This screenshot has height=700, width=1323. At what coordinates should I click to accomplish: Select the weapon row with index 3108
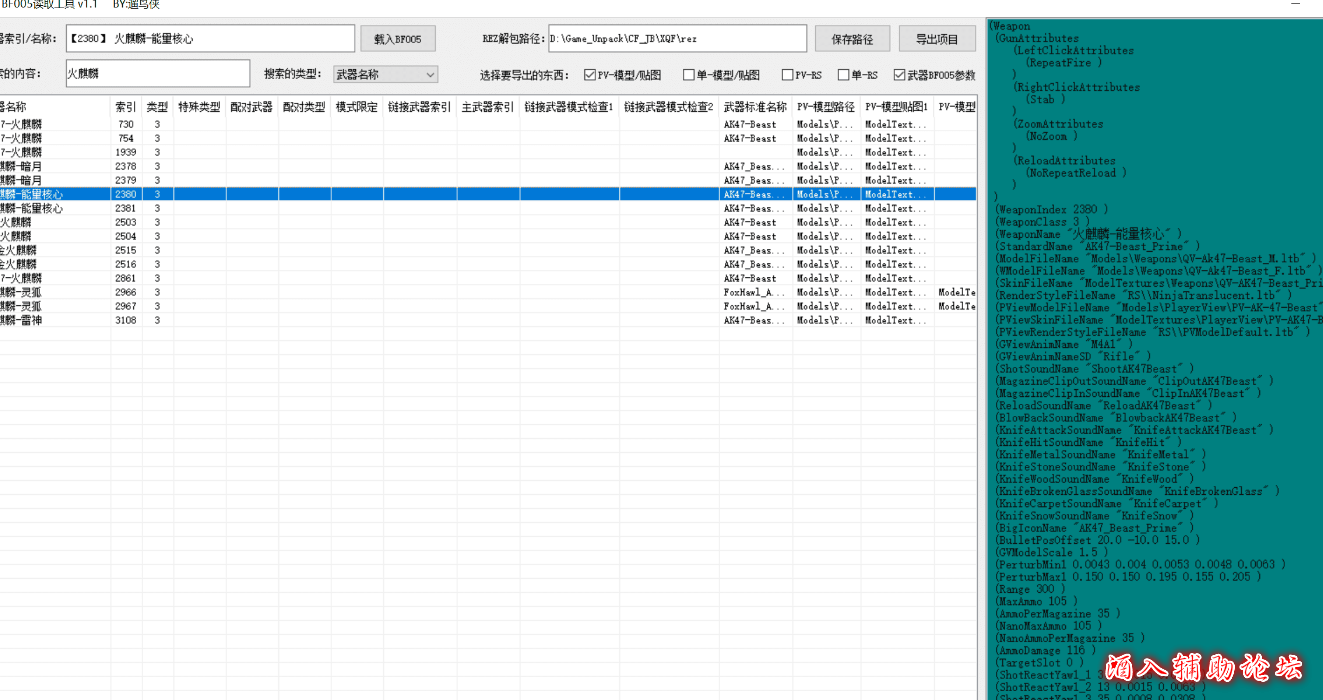click(126, 321)
